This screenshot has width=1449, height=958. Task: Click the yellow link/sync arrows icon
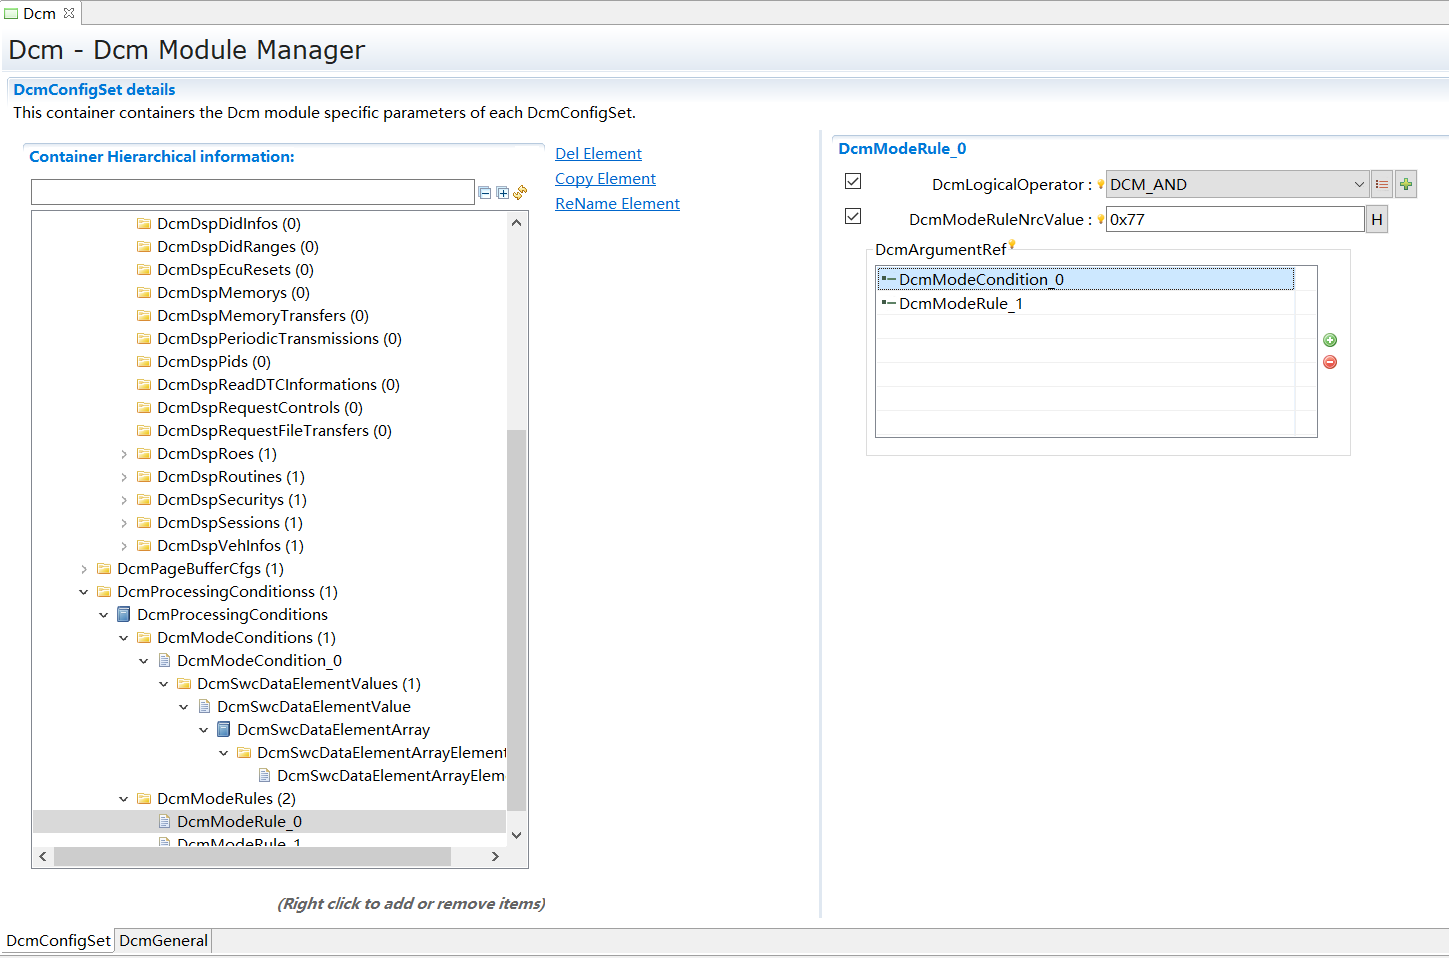pyautogui.click(x=520, y=192)
